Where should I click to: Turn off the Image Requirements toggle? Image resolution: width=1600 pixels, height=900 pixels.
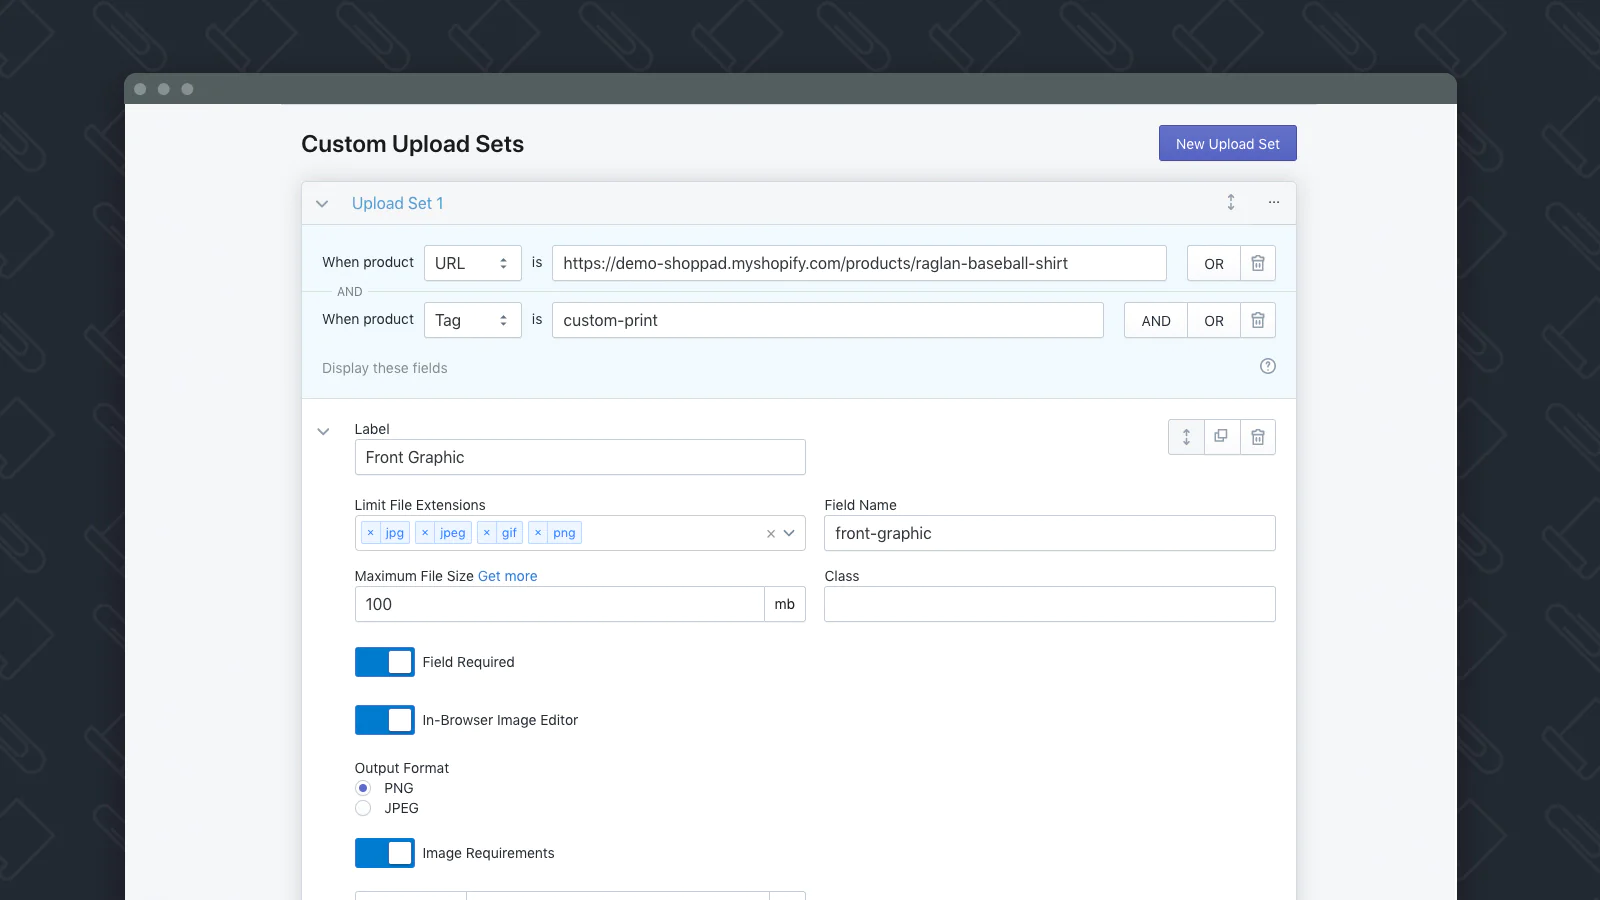[x=385, y=853]
